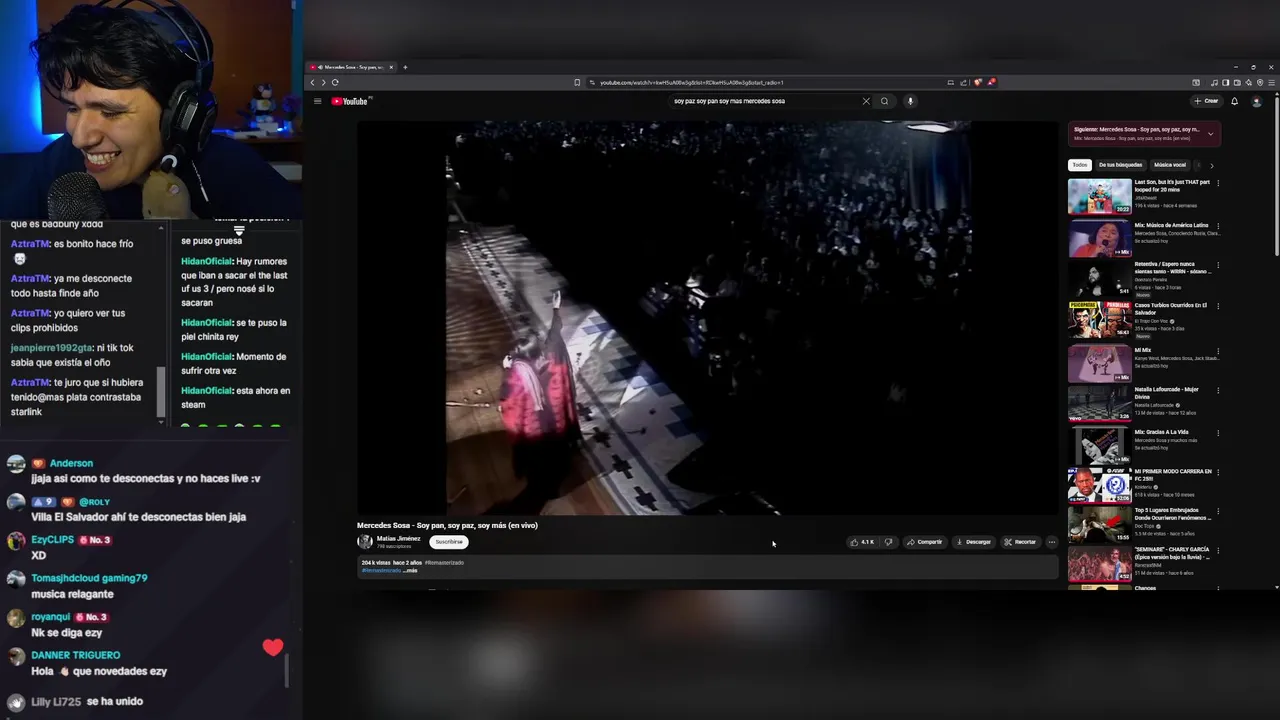1280x720 pixels.
Task: Click the share icon in address bar
Action: [x=963, y=82]
